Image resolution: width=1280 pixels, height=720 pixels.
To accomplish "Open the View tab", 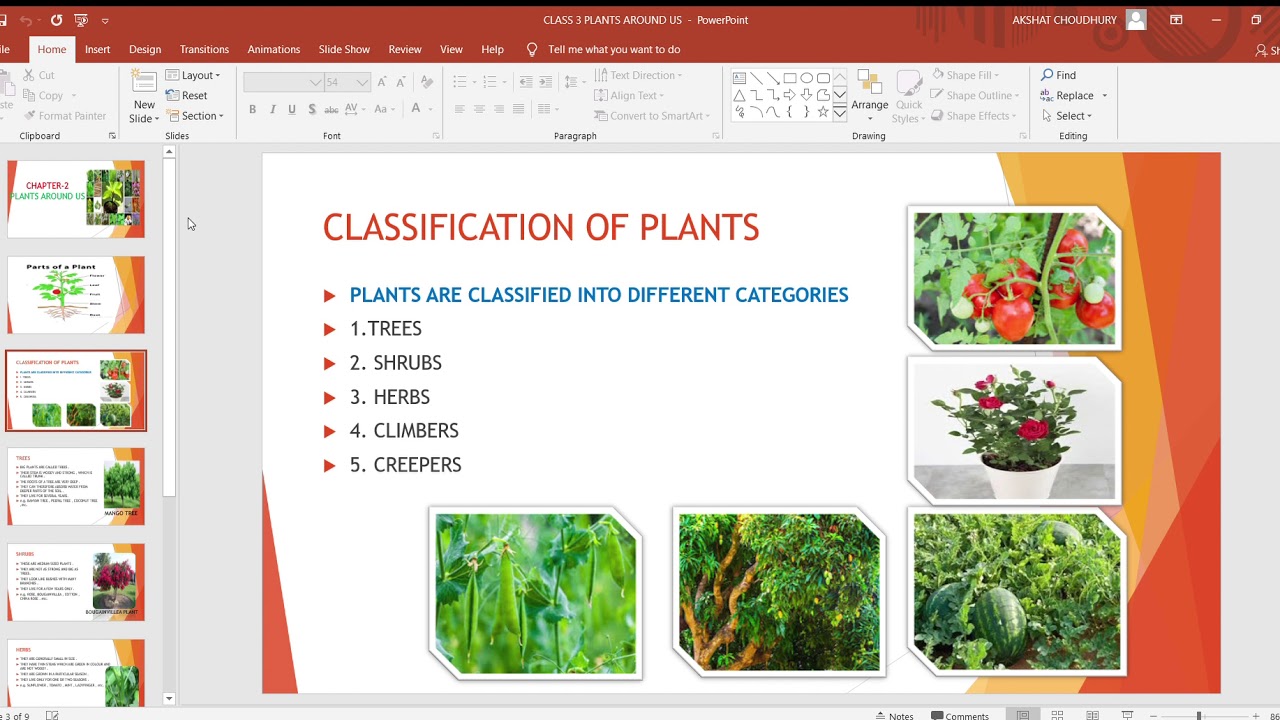I will point(452,49).
